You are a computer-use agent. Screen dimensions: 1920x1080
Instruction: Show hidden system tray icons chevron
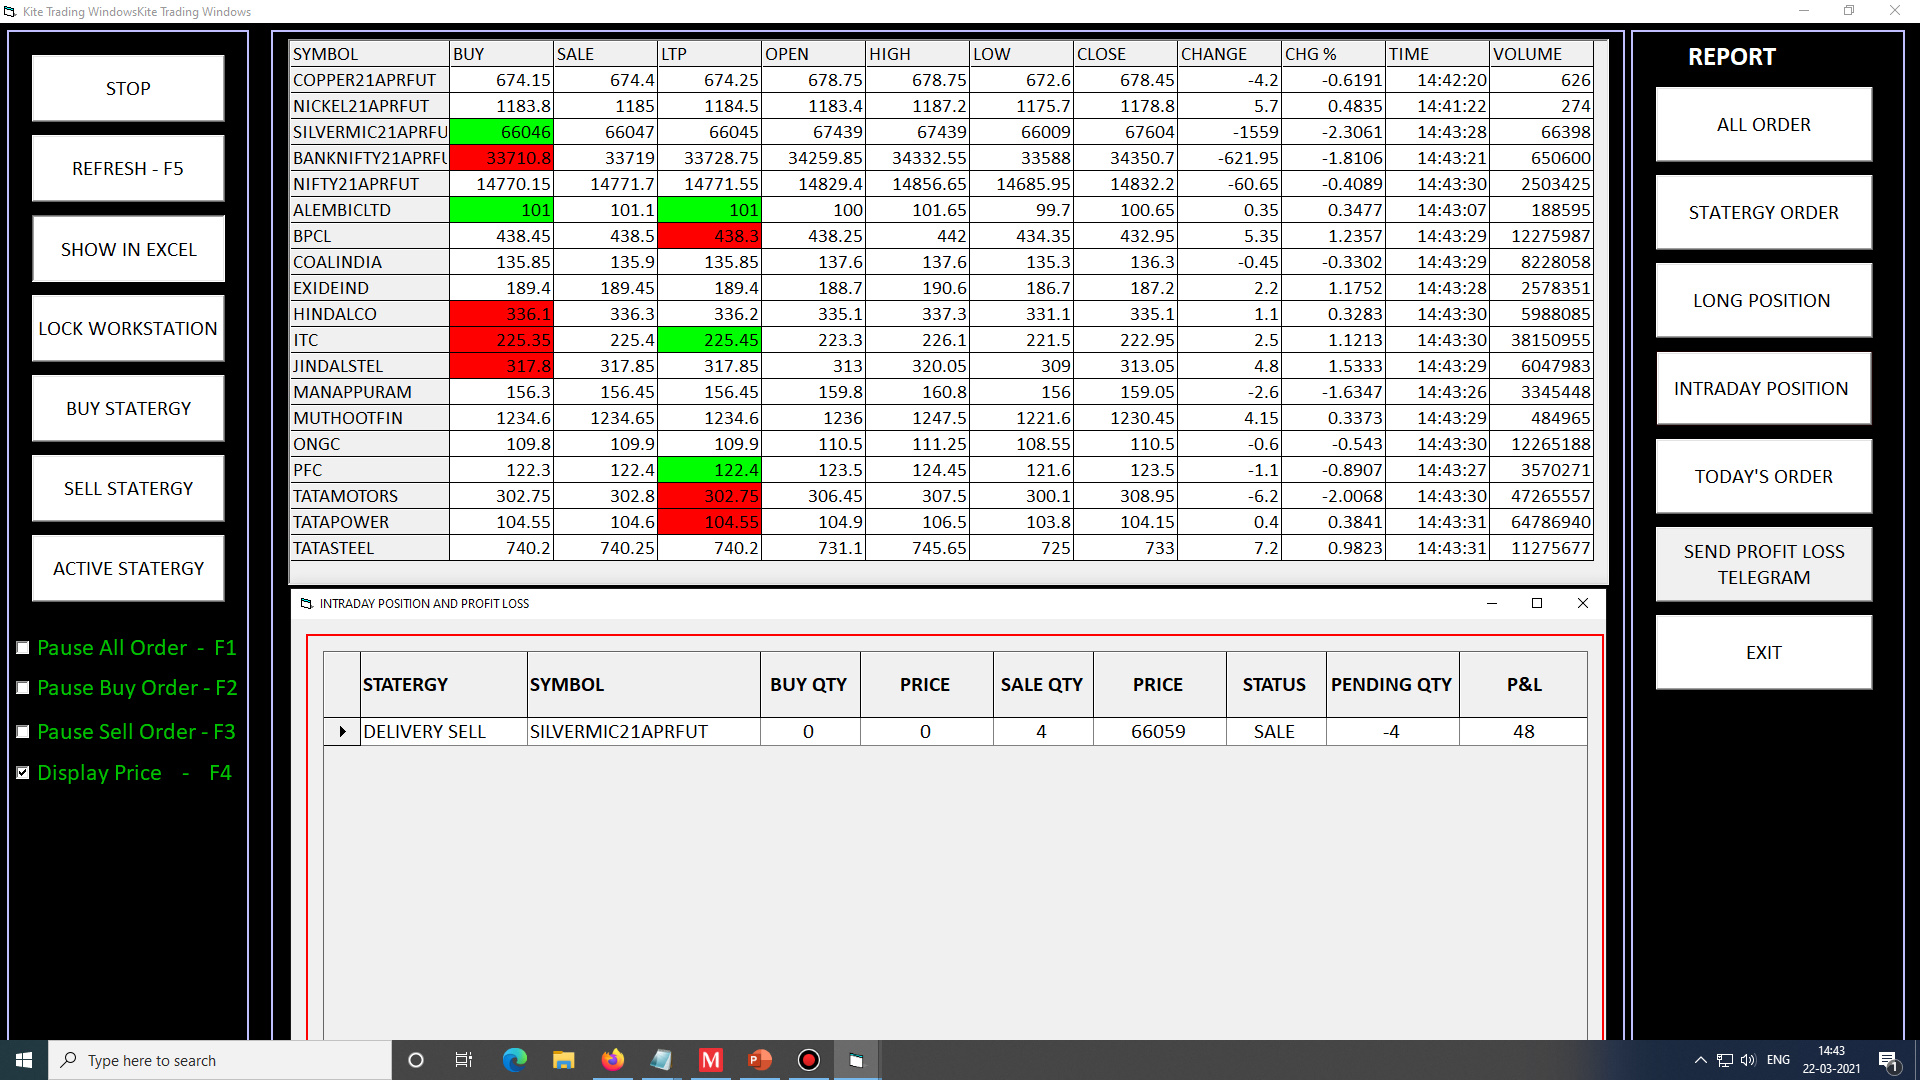point(1700,1060)
